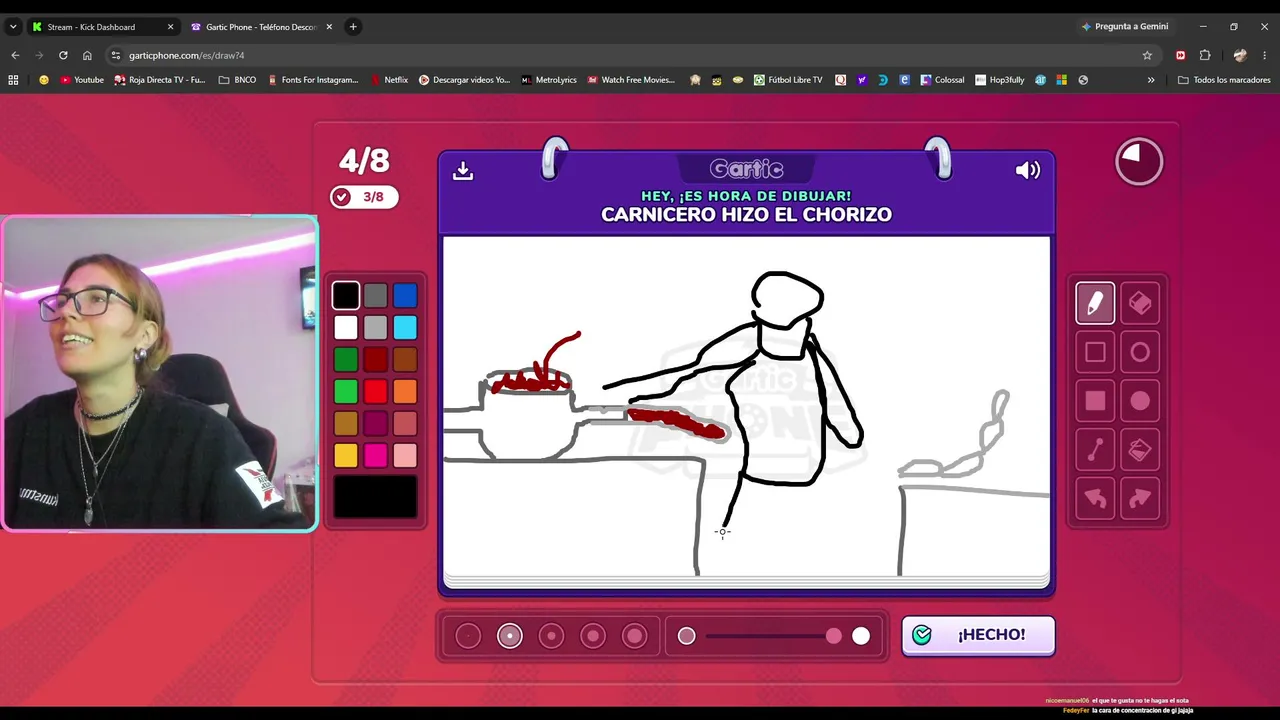Switch to Stream - Kick Dashboard tab
The image size is (1280, 720).
click(103, 27)
